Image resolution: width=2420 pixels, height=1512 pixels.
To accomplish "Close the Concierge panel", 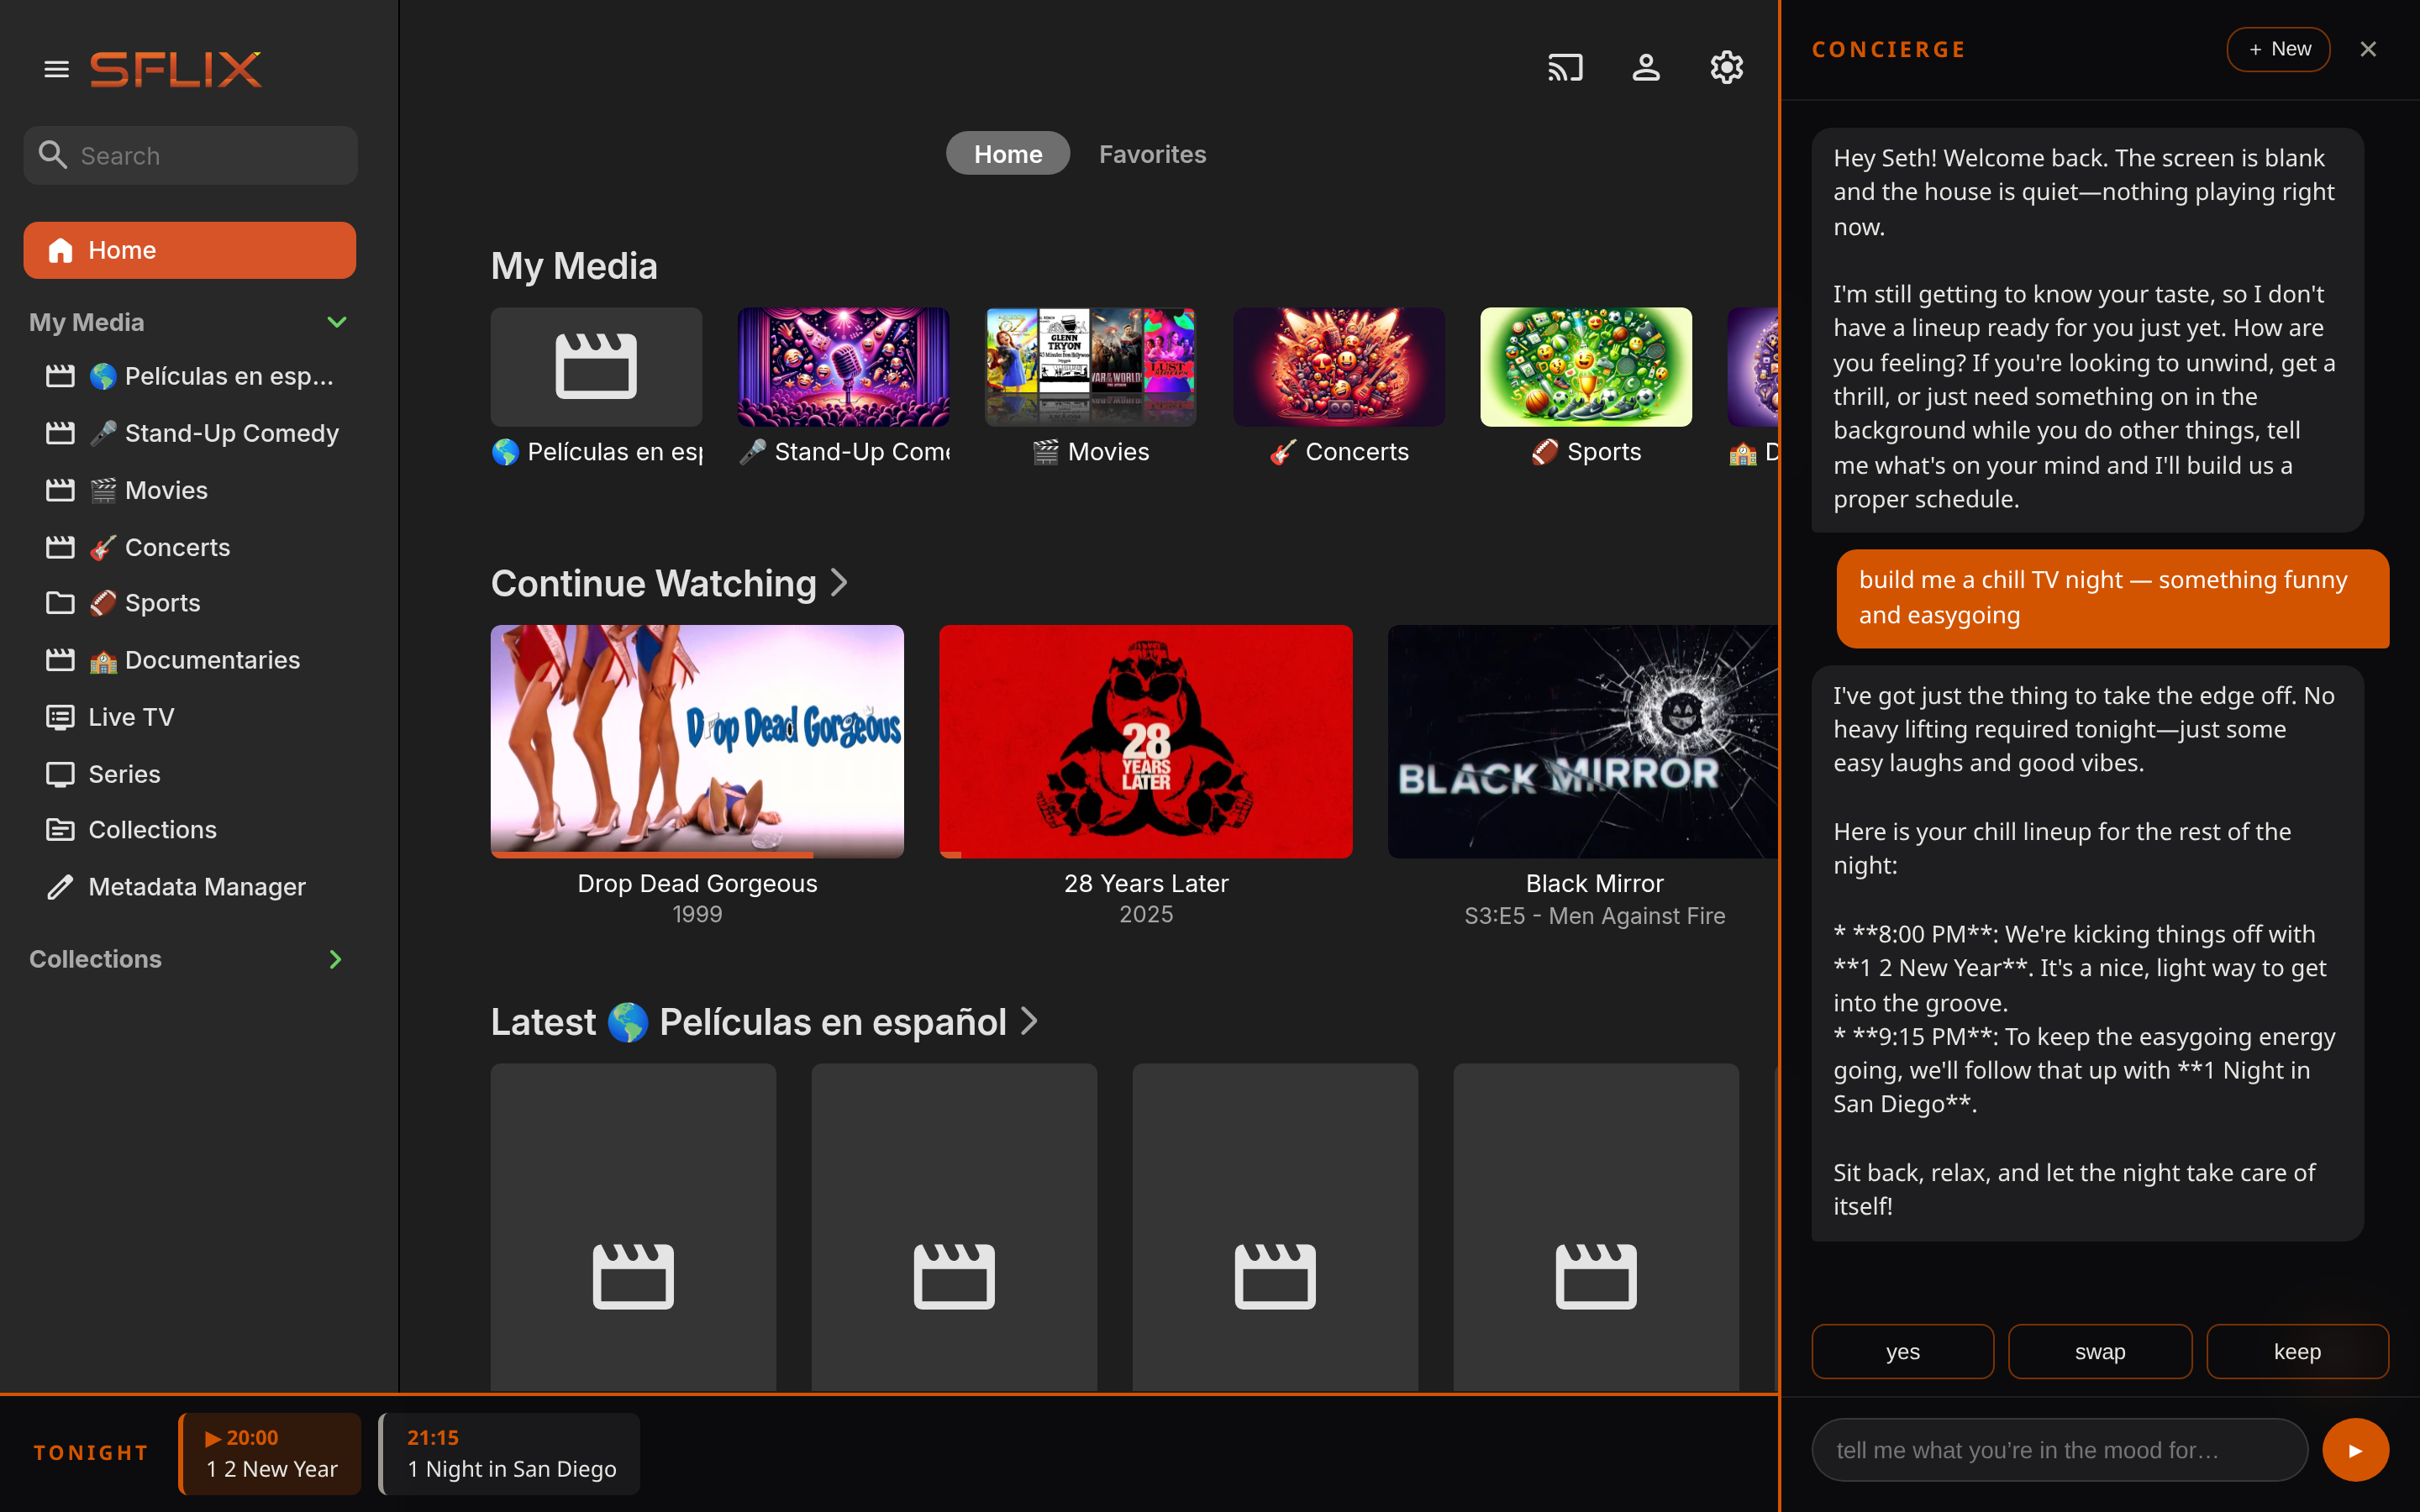I will click(x=2368, y=49).
